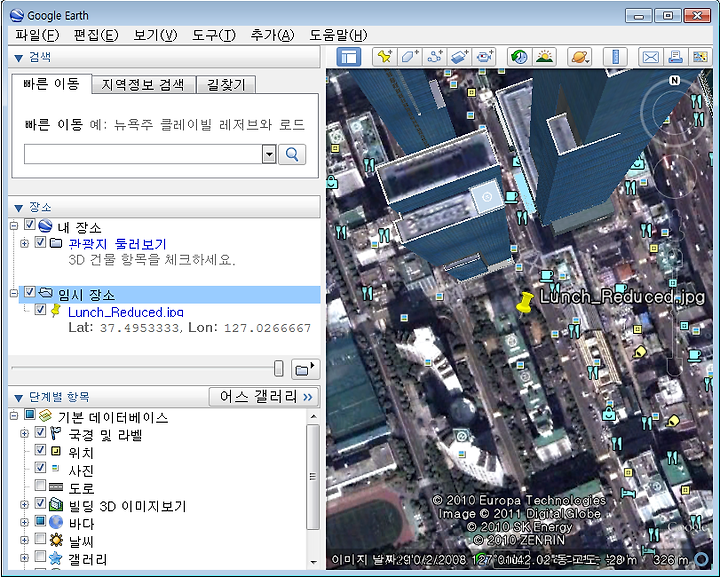Image resolution: width=720 pixels, height=577 pixels.
Task: Toggle the 국경 및 라벨 layer checkbox
Action: pos(40,432)
